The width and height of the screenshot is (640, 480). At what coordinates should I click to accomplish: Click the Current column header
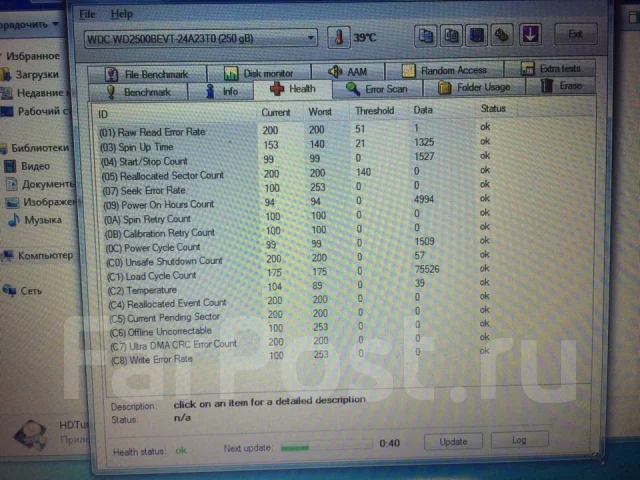click(x=280, y=113)
